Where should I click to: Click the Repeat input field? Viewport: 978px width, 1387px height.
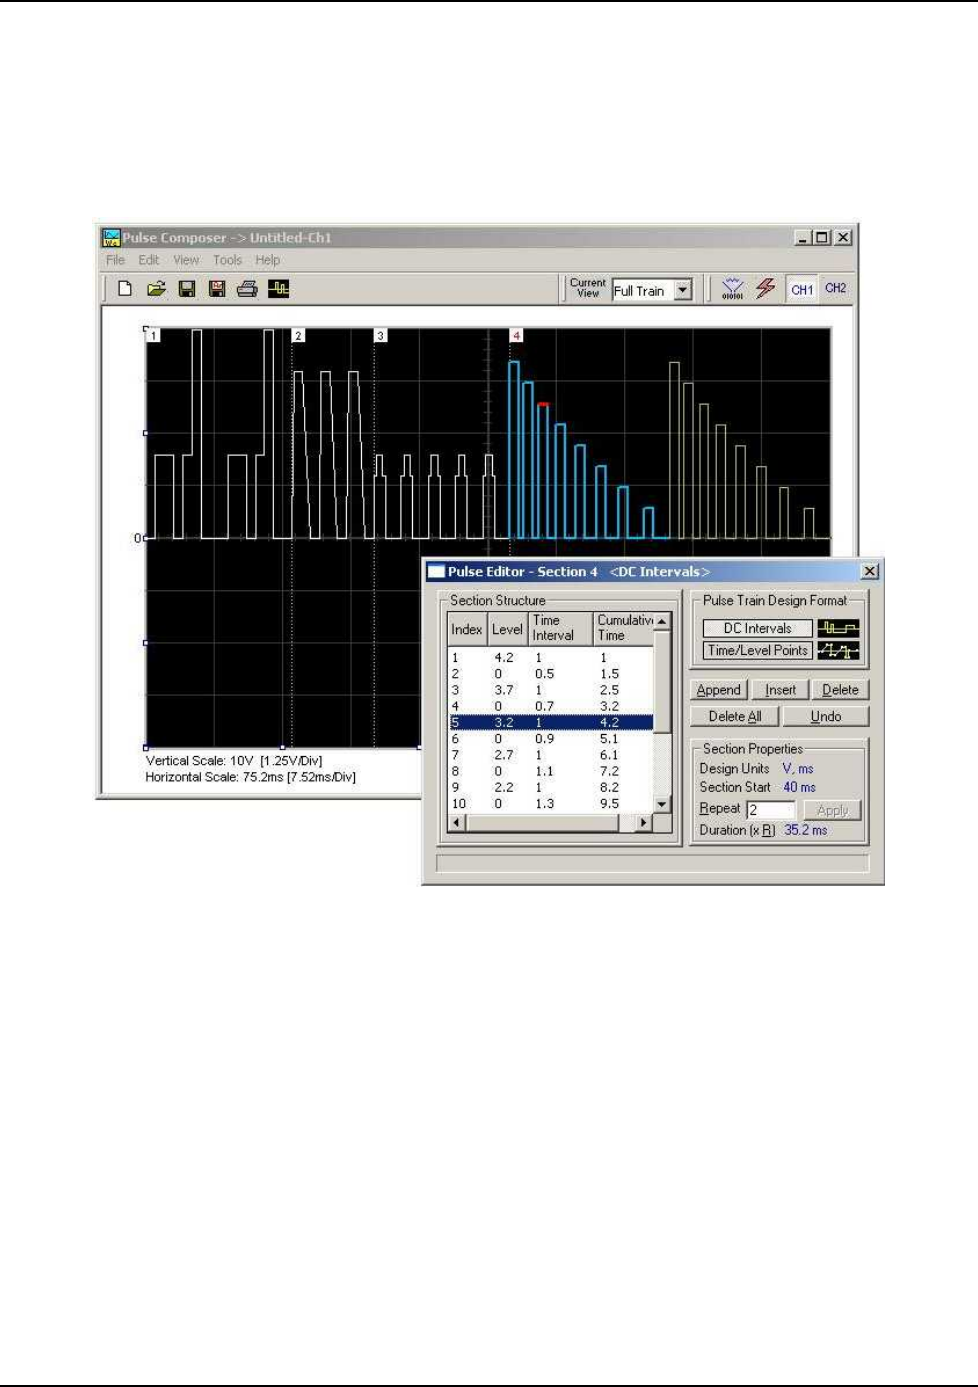(x=771, y=810)
